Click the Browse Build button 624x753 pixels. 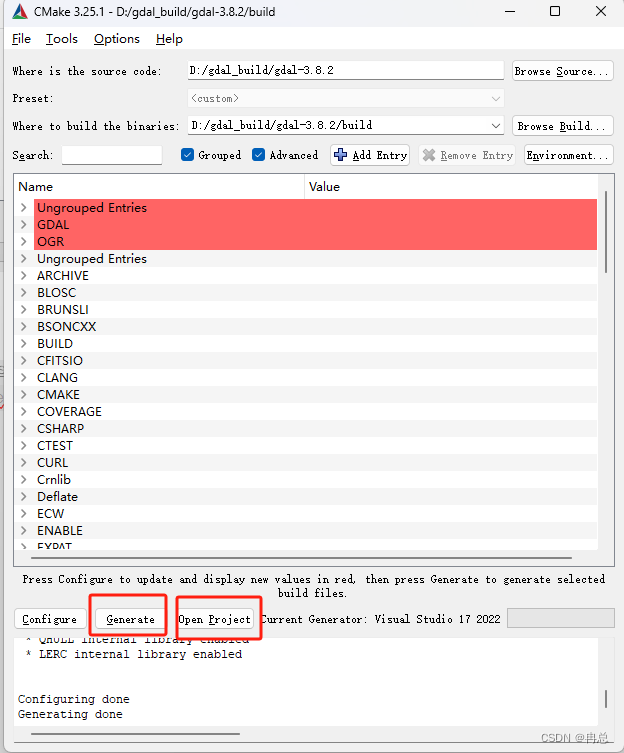[x=563, y=126]
